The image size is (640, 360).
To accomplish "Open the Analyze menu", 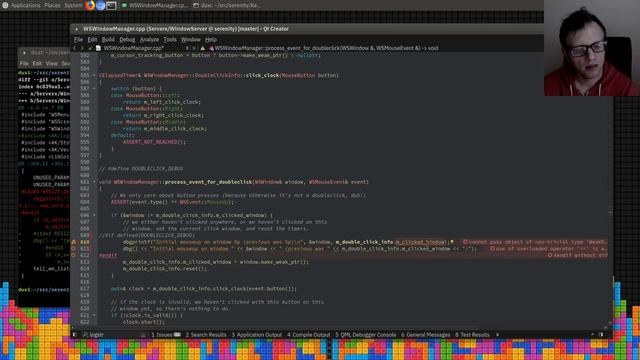I will [149, 40].
